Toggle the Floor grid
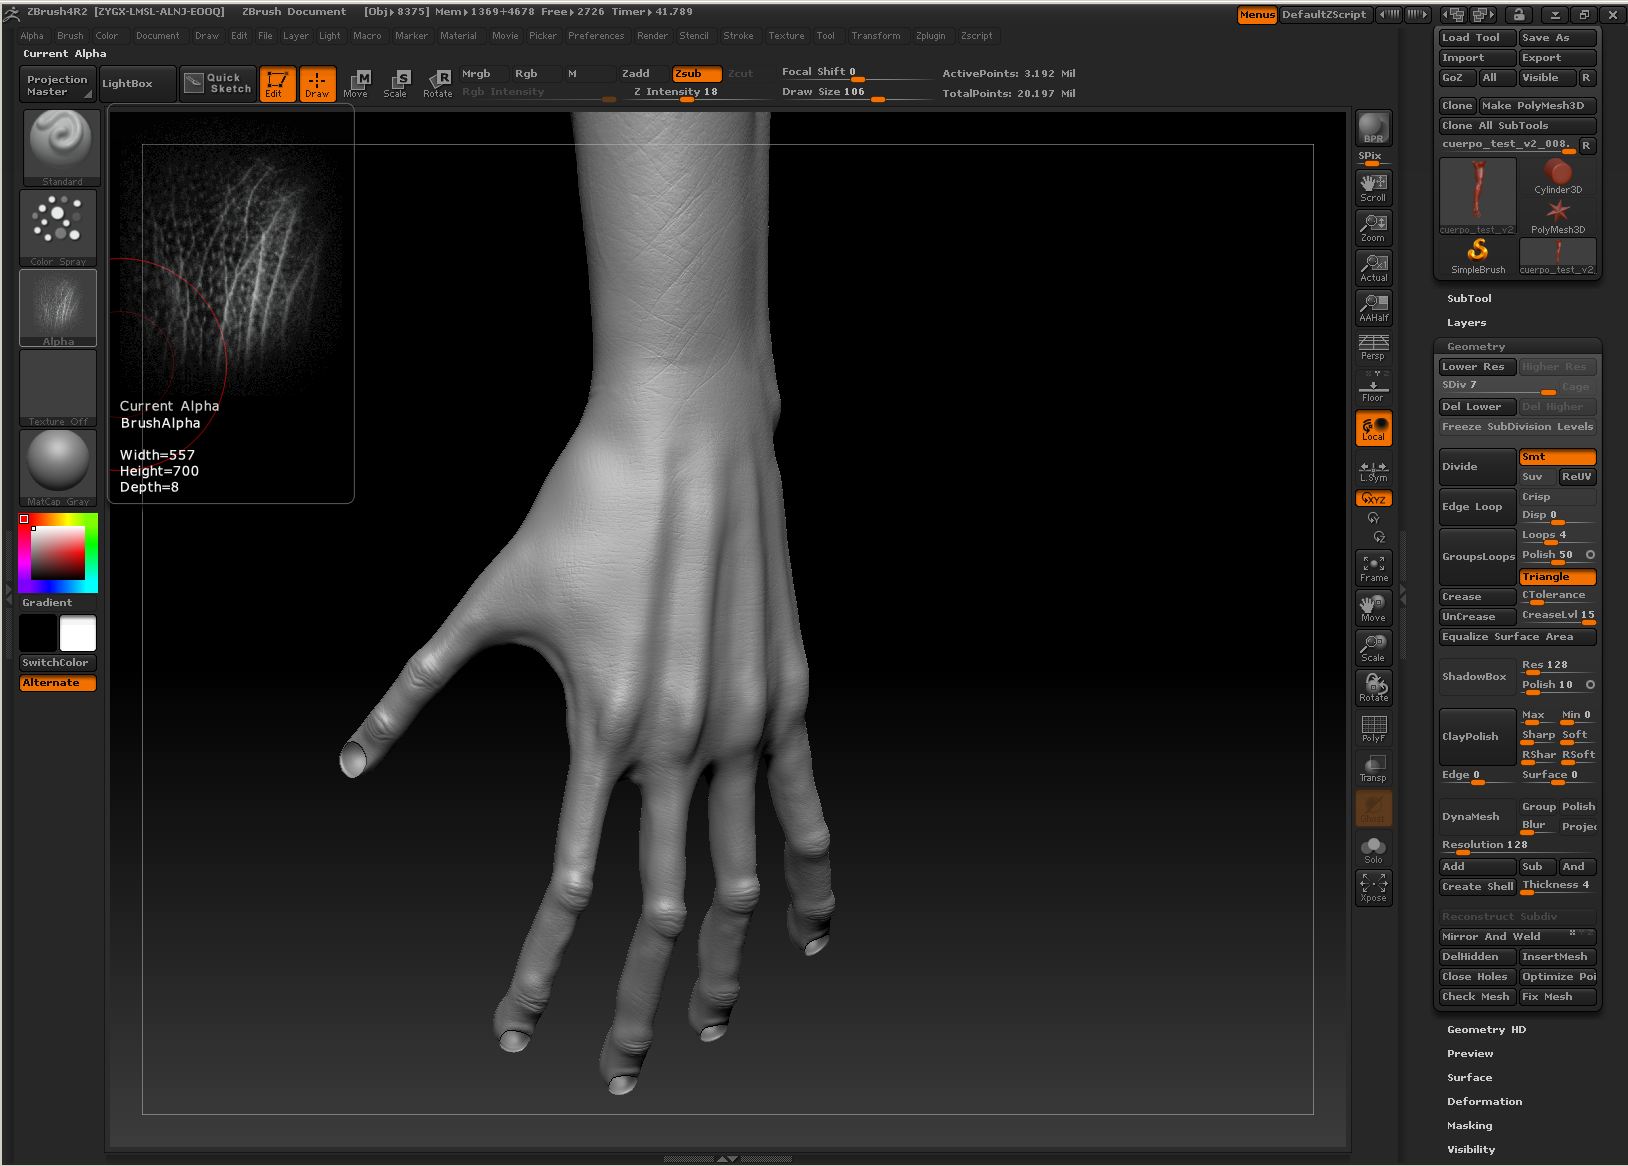This screenshot has height=1166, width=1628. 1373,387
